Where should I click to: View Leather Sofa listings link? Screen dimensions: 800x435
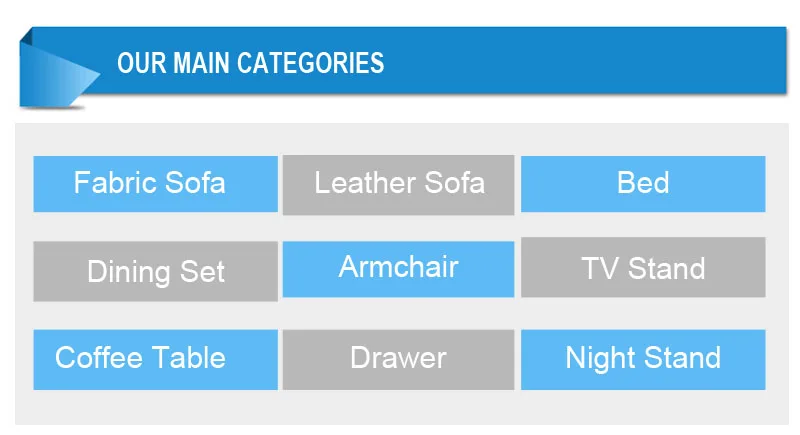(x=398, y=184)
